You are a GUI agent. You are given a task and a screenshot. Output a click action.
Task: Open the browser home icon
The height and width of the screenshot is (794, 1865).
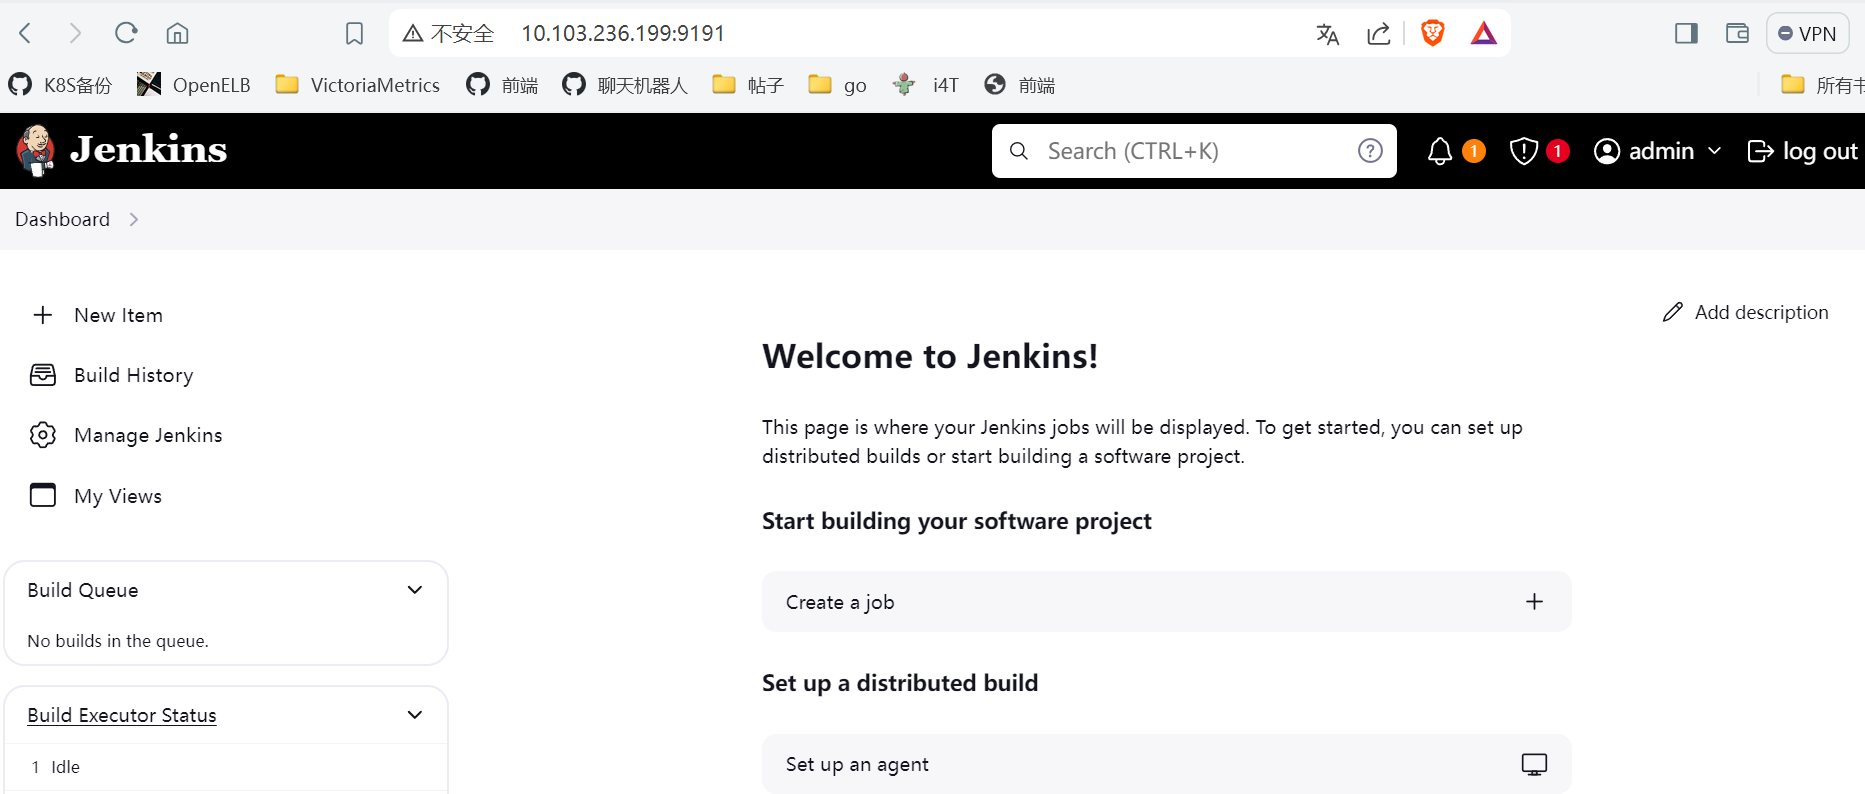pyautogui.click(x=177, y=33)
